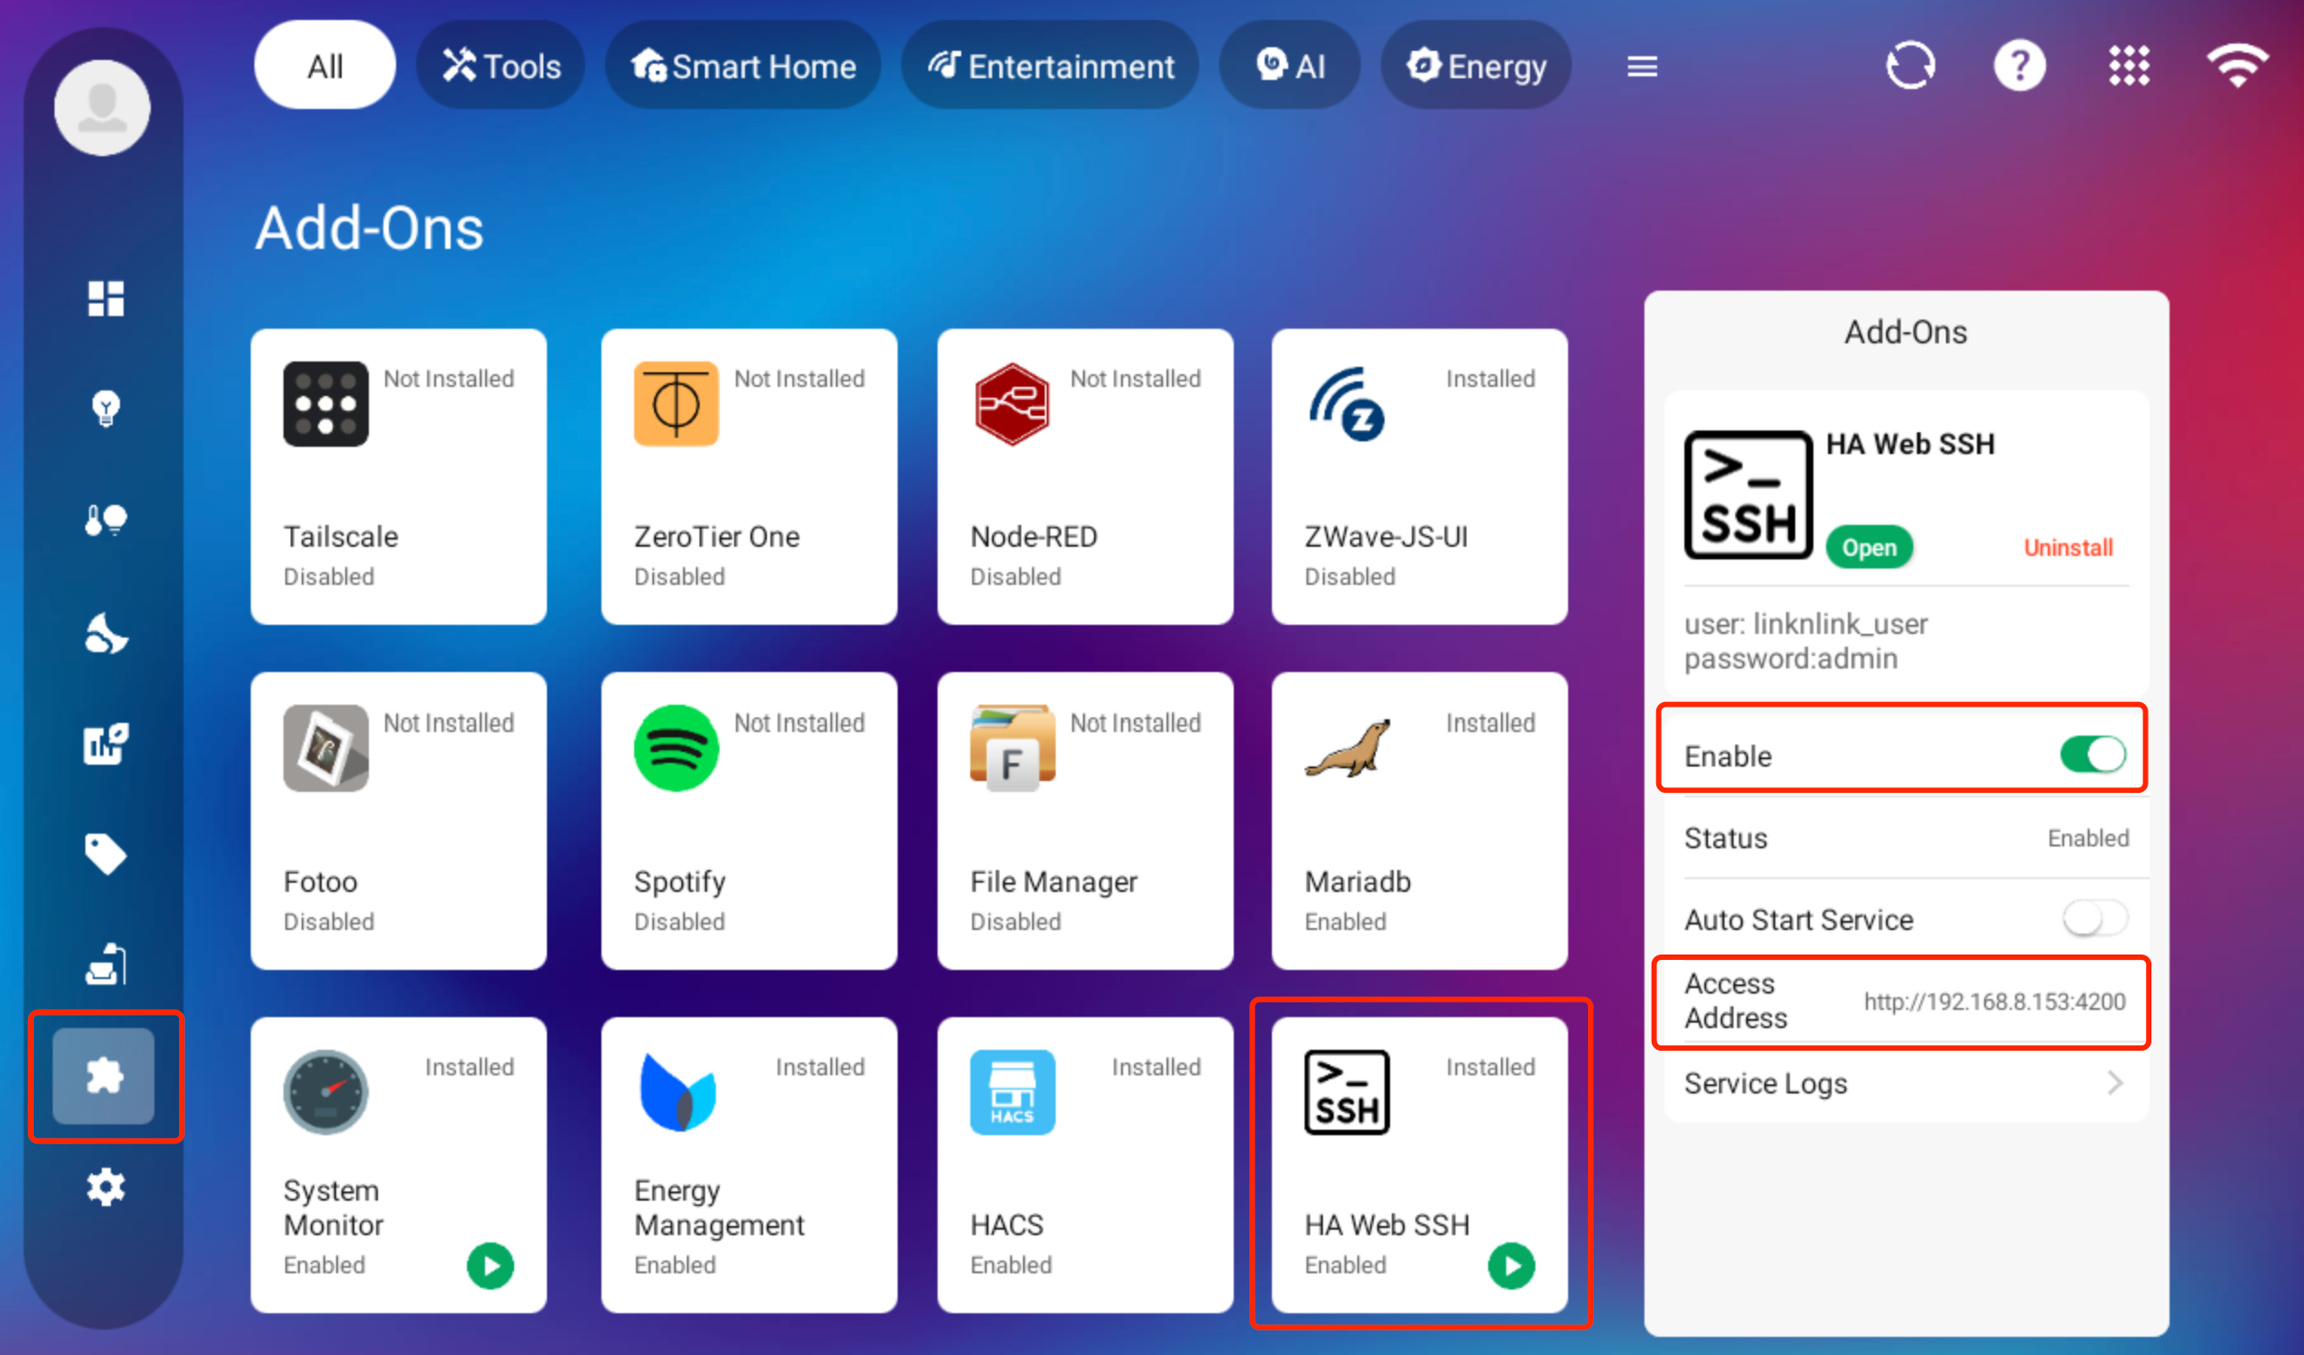This screenshot has width=2304, height=1355.
Task: Switch to the Smart Home category tab
Action: (743, 66)
